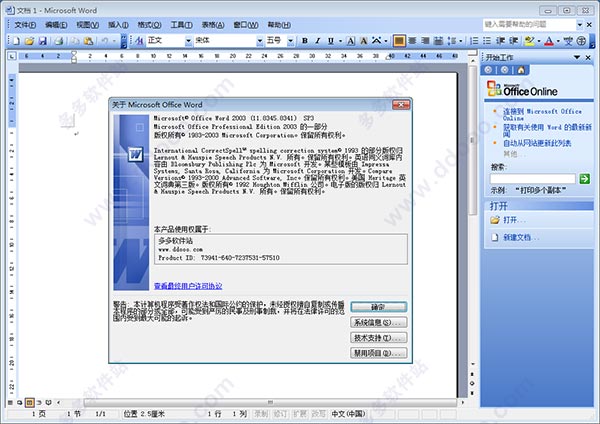Viewport: 600px width, 424px height.
Task: Click the enclosed characters icon
Action: point(582,41)
